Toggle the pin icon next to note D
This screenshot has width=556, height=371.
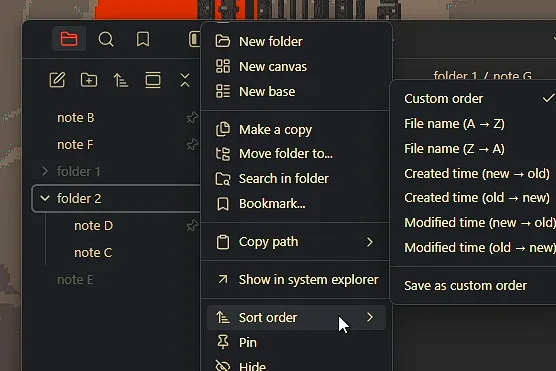click(192, 225)
